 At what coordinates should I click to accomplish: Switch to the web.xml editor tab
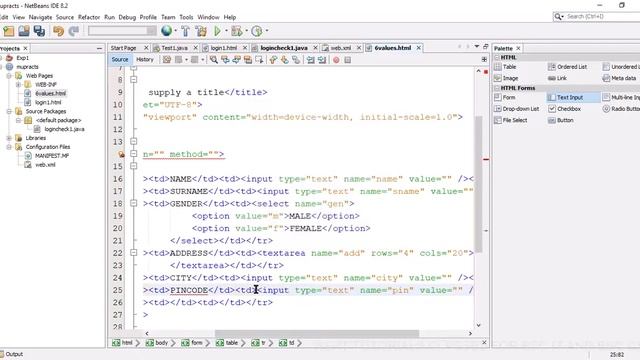(341, 48)
